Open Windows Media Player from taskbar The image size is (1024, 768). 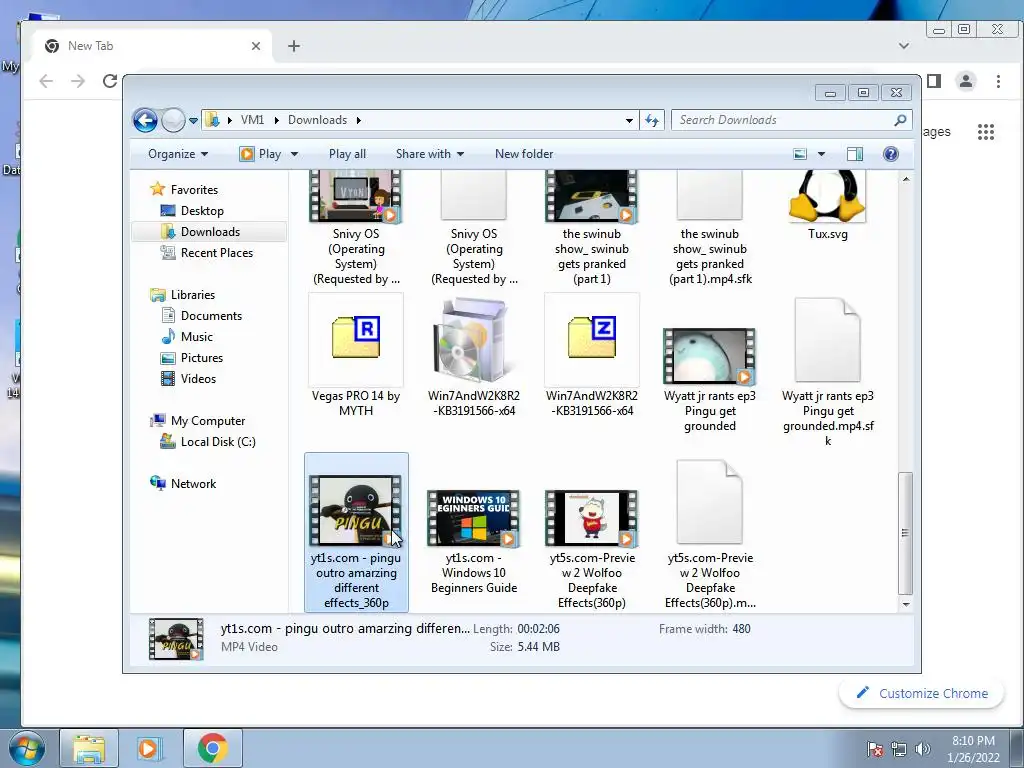click(x=148, y=748)
